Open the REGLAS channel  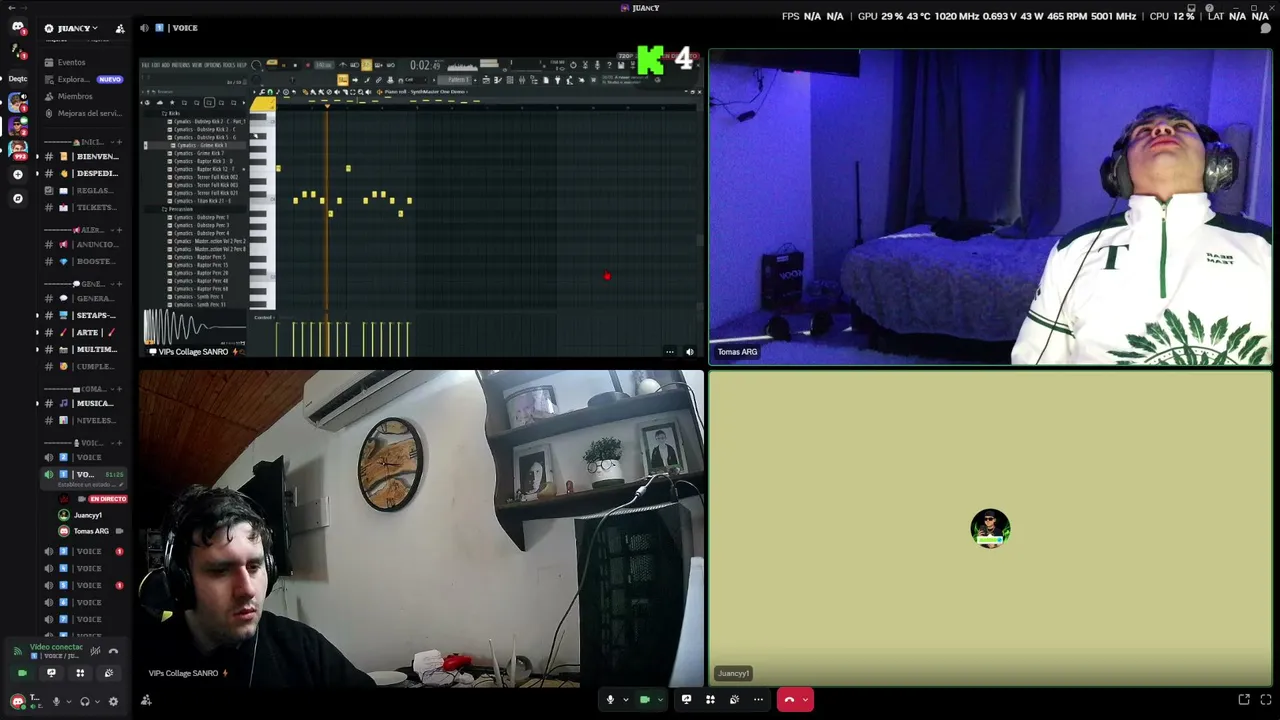click(x=84, y=190)
